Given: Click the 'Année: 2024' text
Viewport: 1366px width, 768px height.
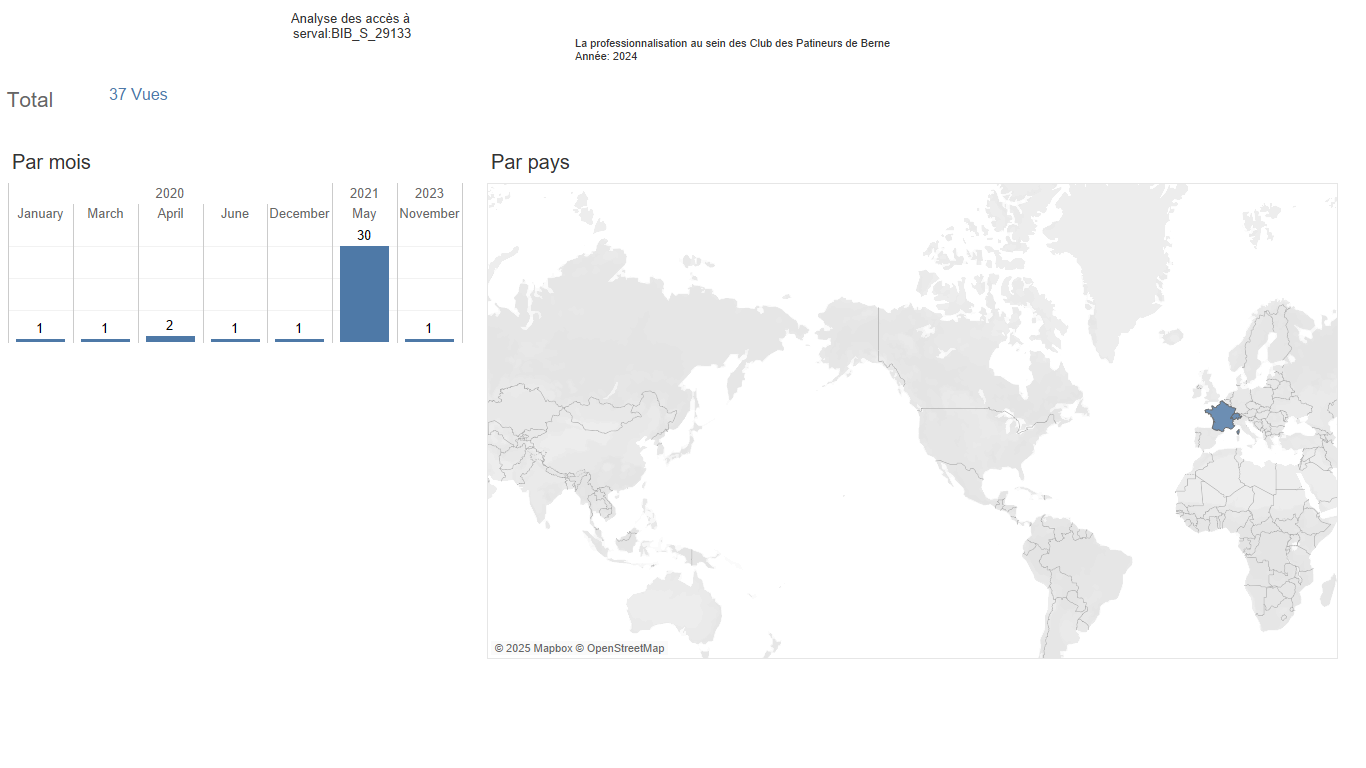Looking at the screenshot, I should 606,56.
